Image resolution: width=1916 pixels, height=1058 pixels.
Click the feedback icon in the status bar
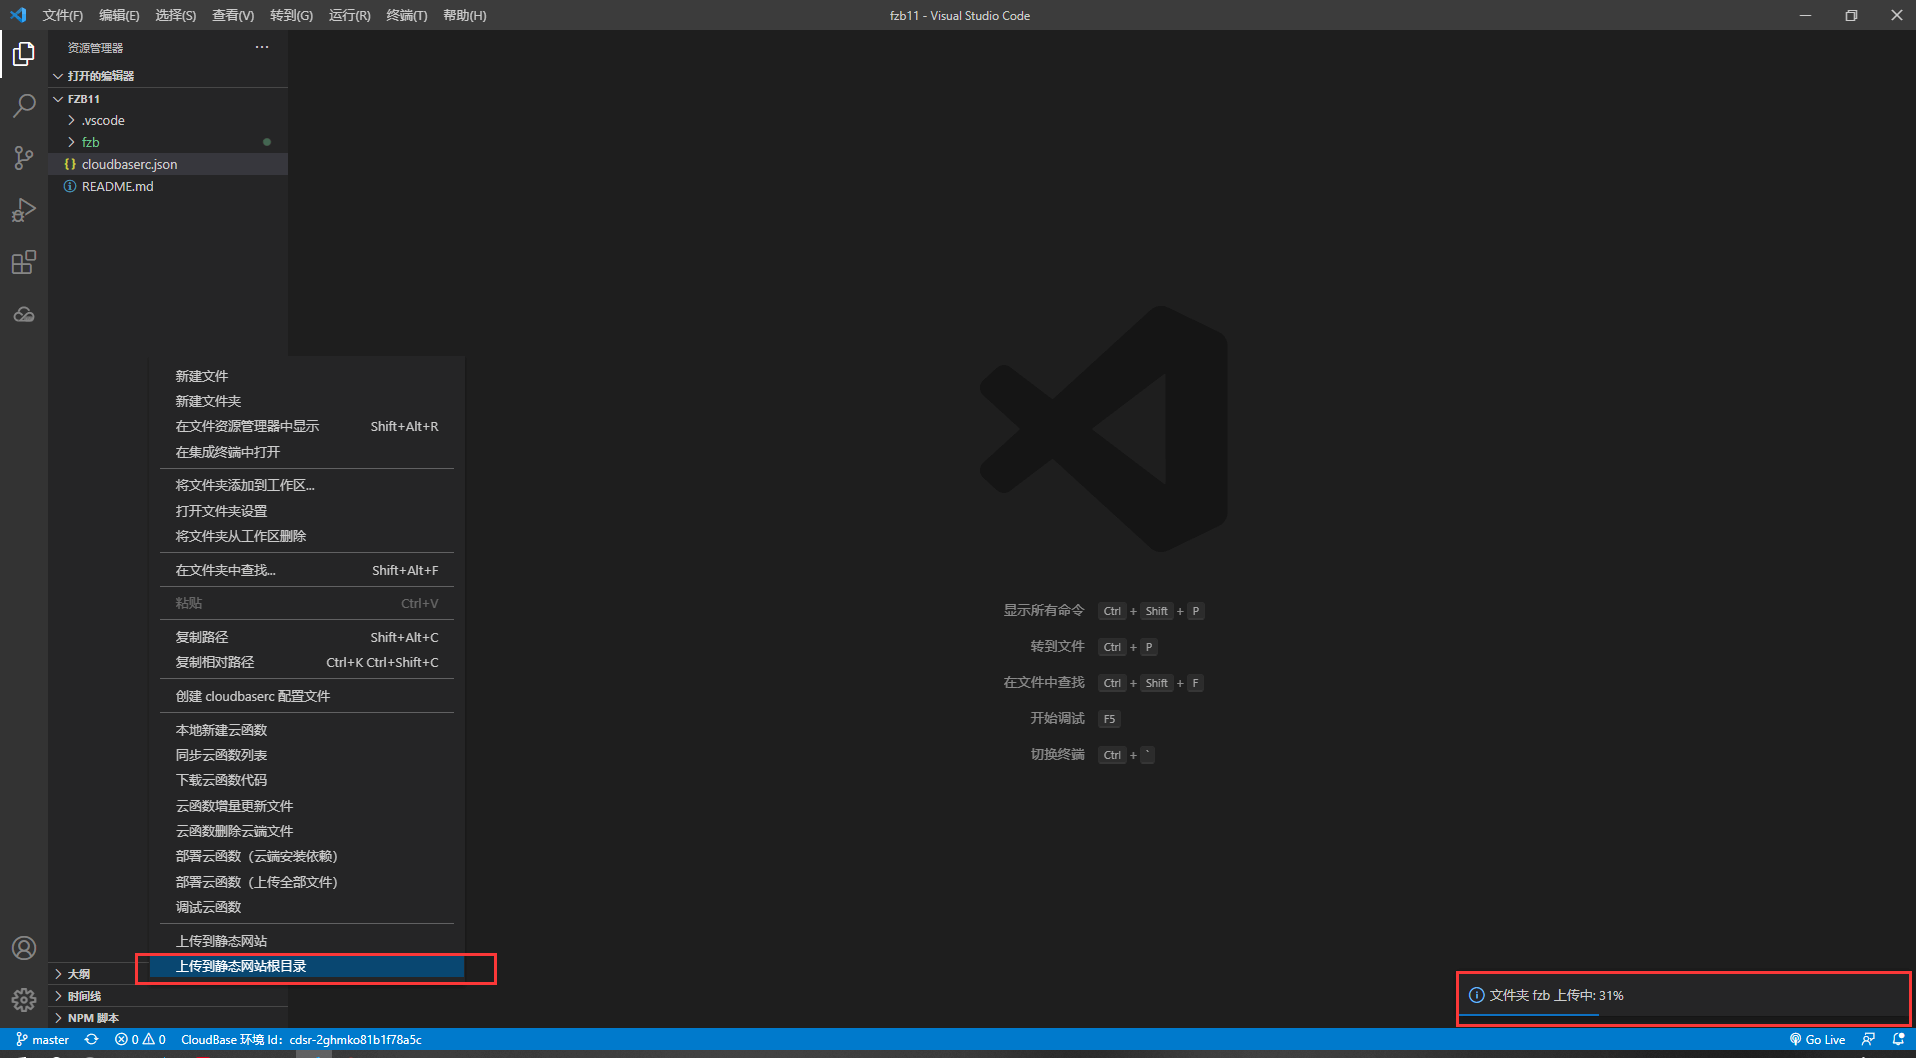click(1868, 1040)
